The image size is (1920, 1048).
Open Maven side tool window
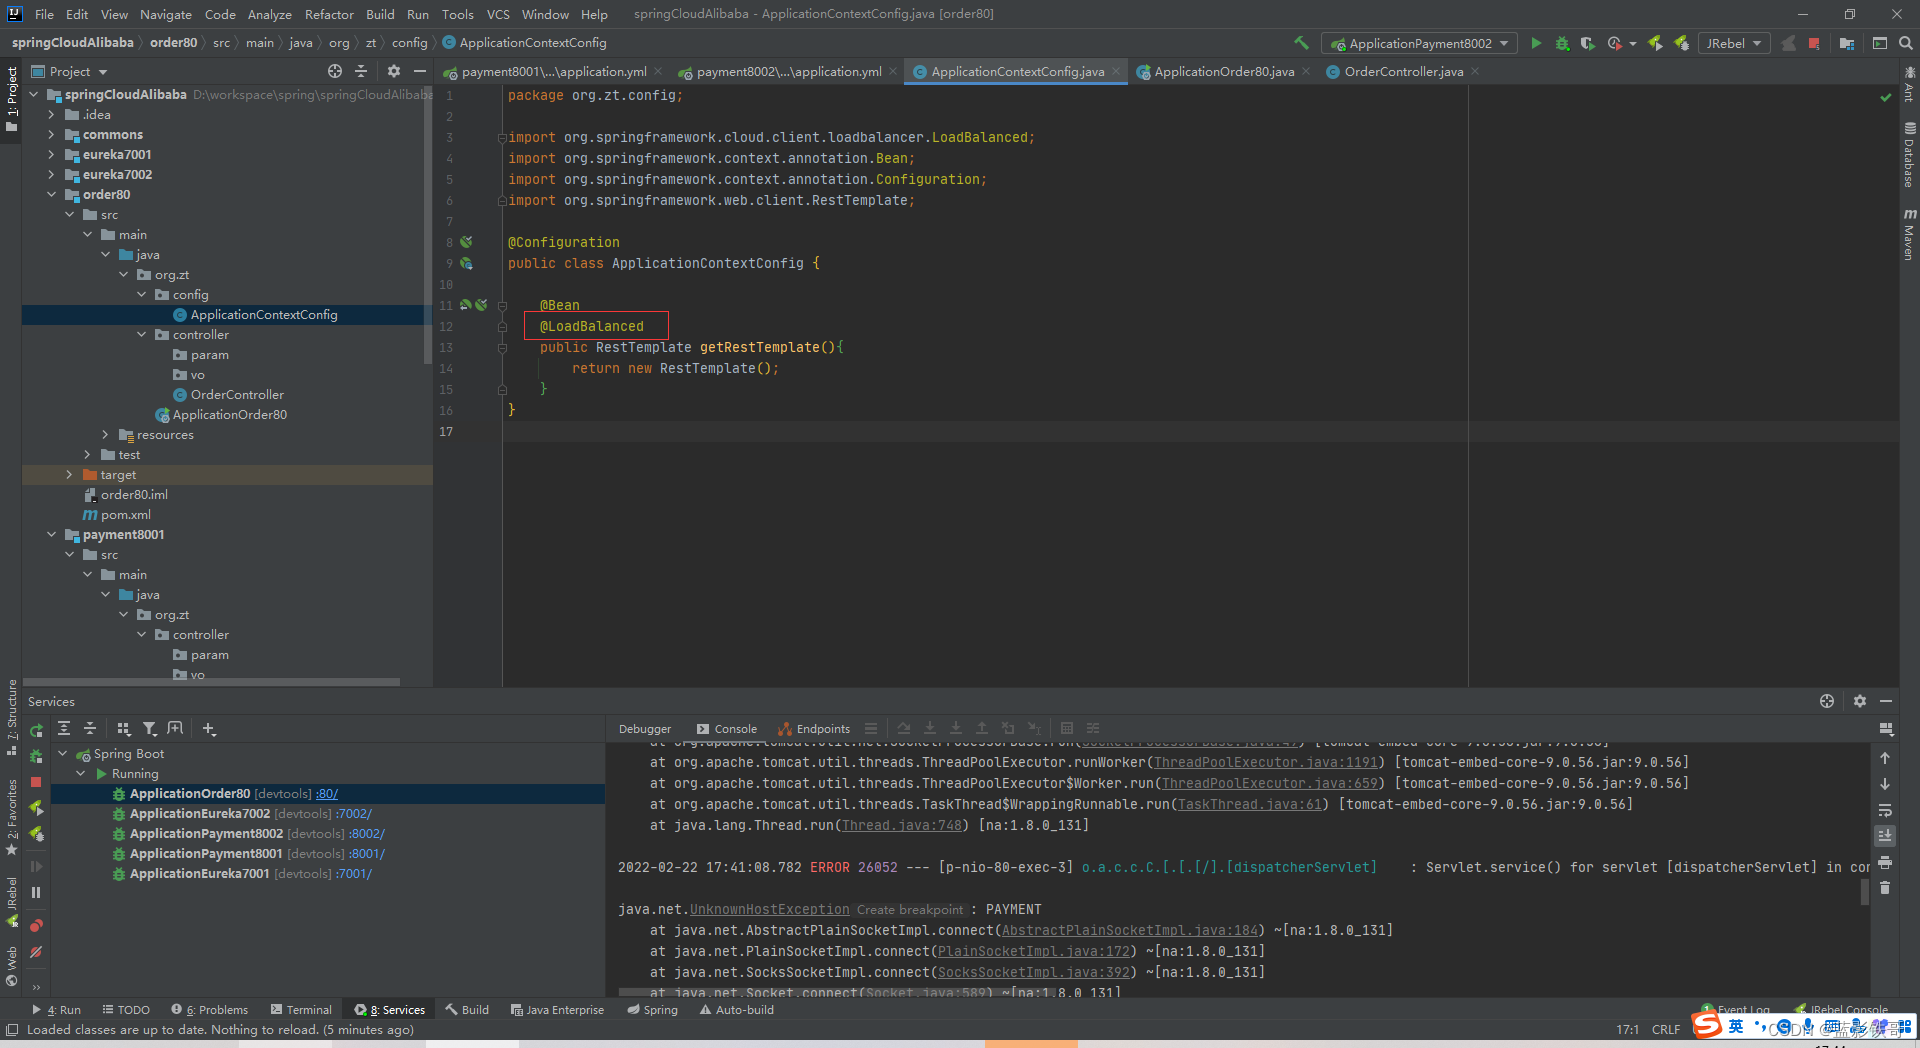coord(1909,234)
